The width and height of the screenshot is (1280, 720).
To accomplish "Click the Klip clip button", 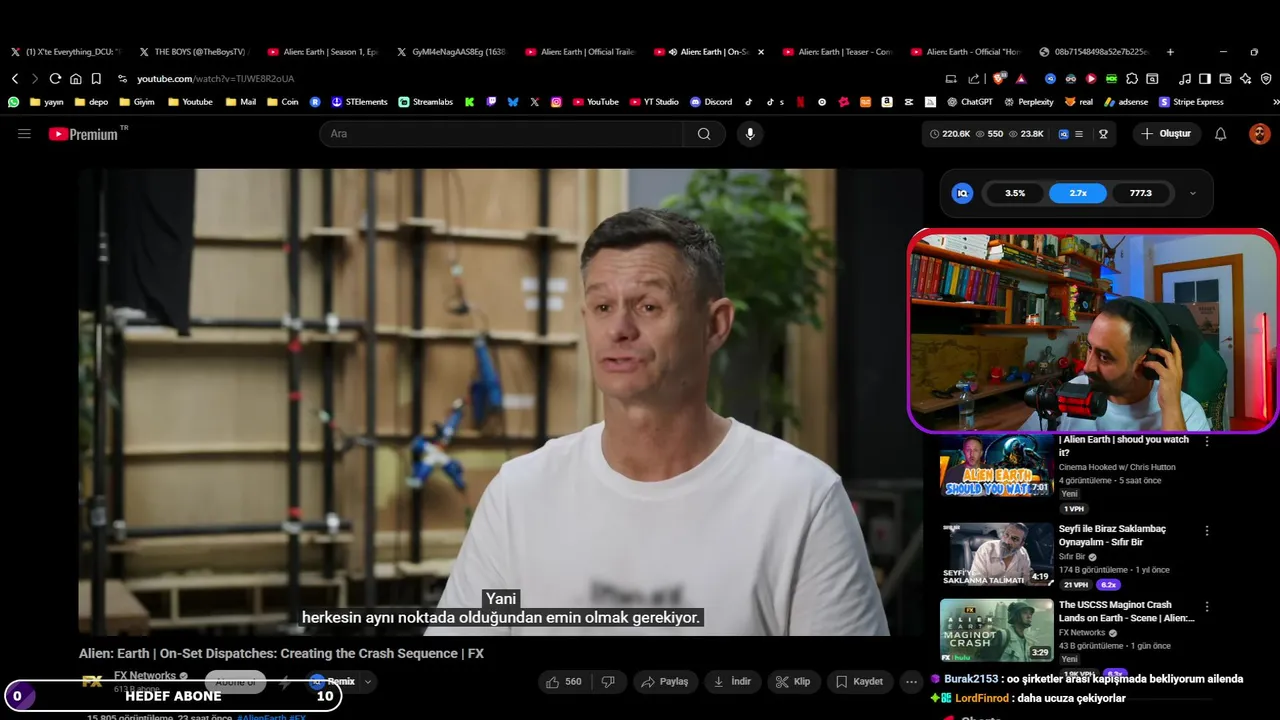I will coord(793,682).
